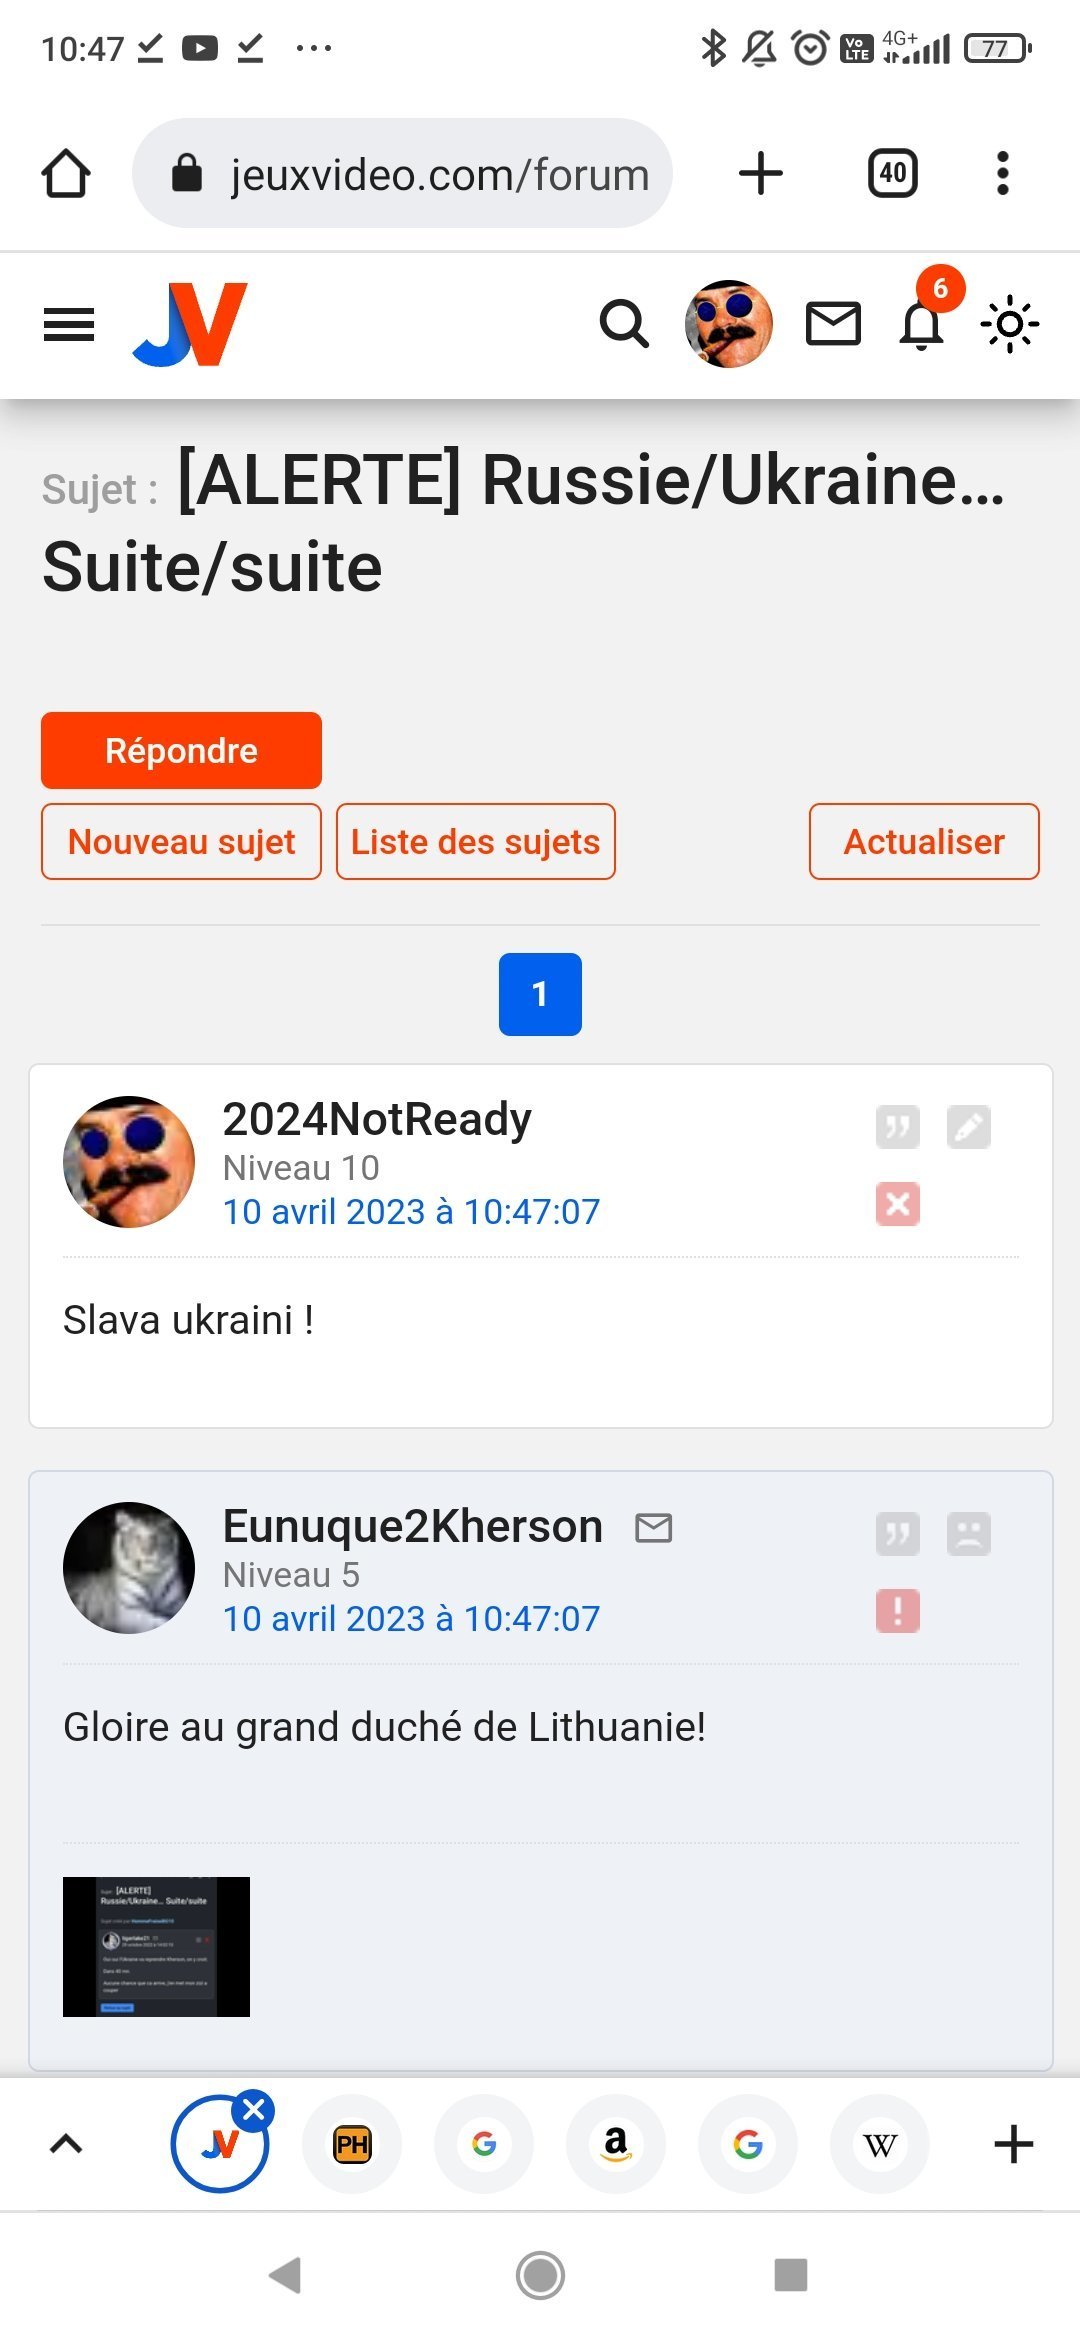Viewport: 1080px width, 2340px height.
Task: Open the private messages envelope
Action: pyautogui.click(x=833, y=324)
